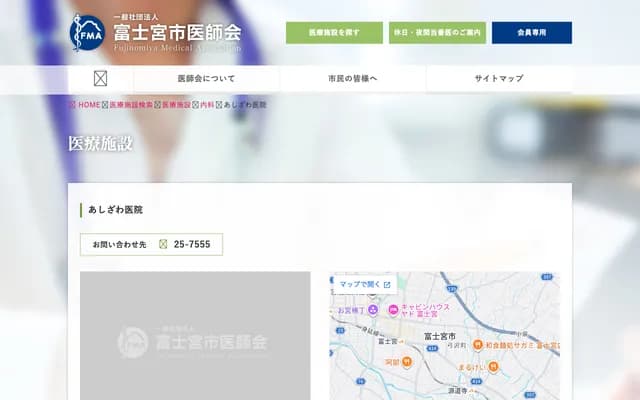Click the キャビンハウスヤド pink lodging marker
Viewport: 640px width, 400px height.
click(x=393, y=308)
